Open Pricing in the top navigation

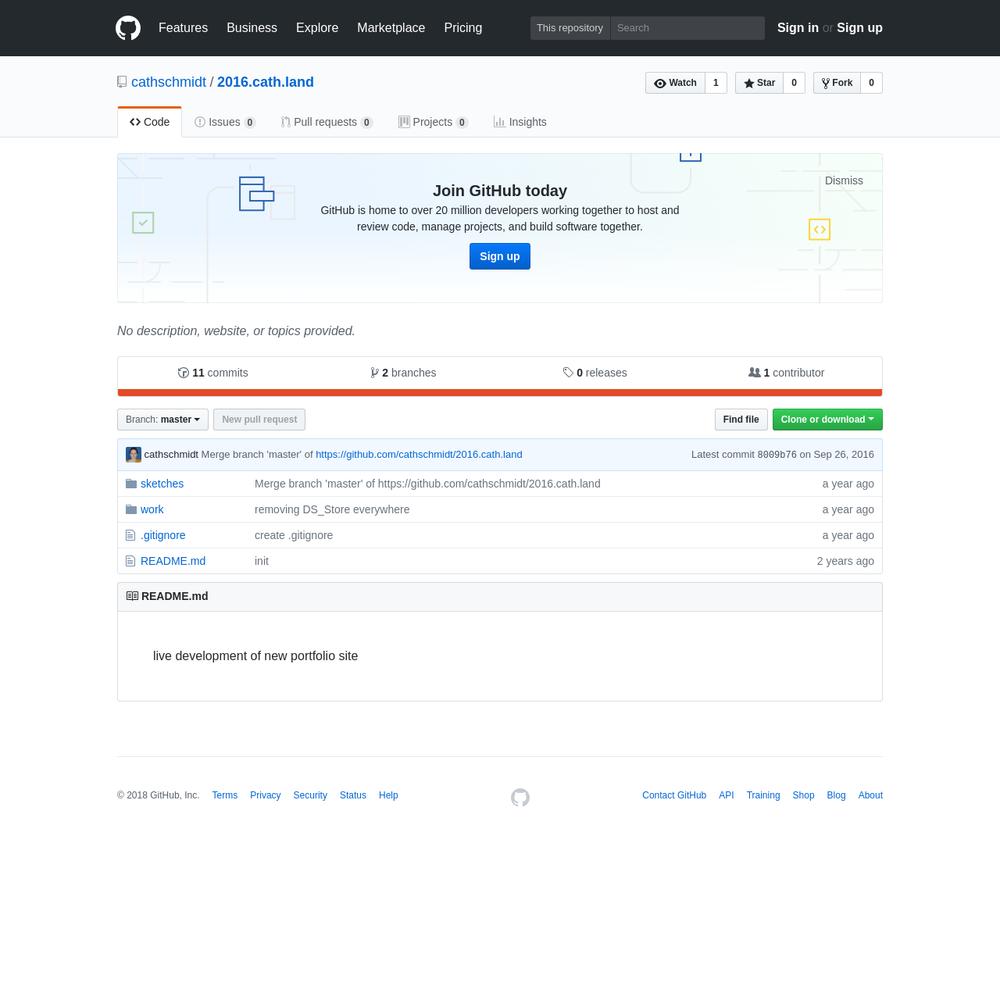[463, 28]
